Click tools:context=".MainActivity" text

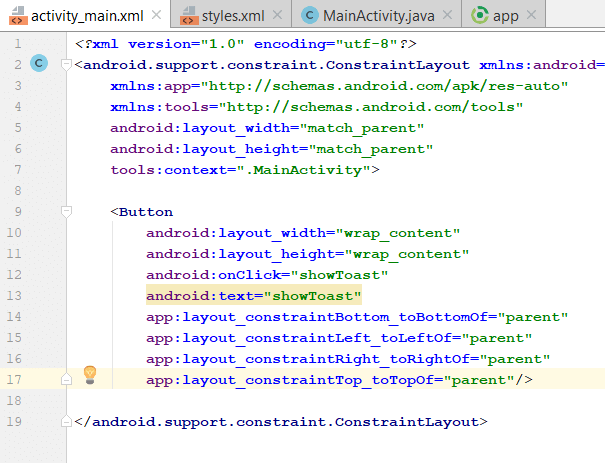[245, 170]
